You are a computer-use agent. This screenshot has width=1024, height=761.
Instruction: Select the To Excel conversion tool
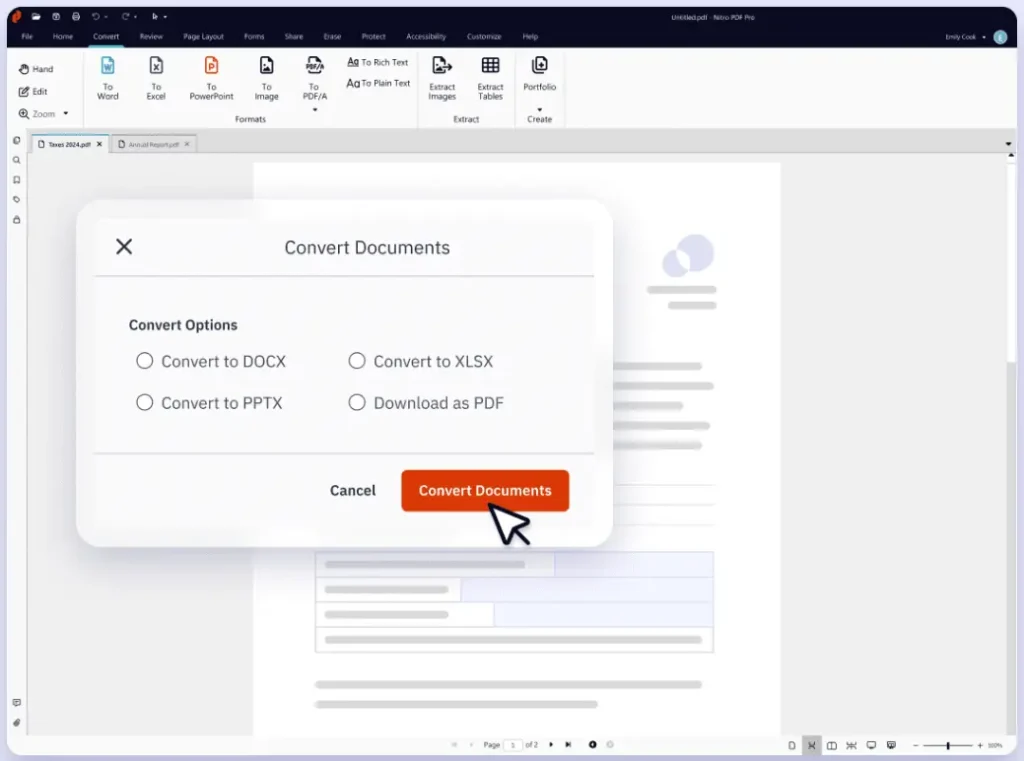156,78
